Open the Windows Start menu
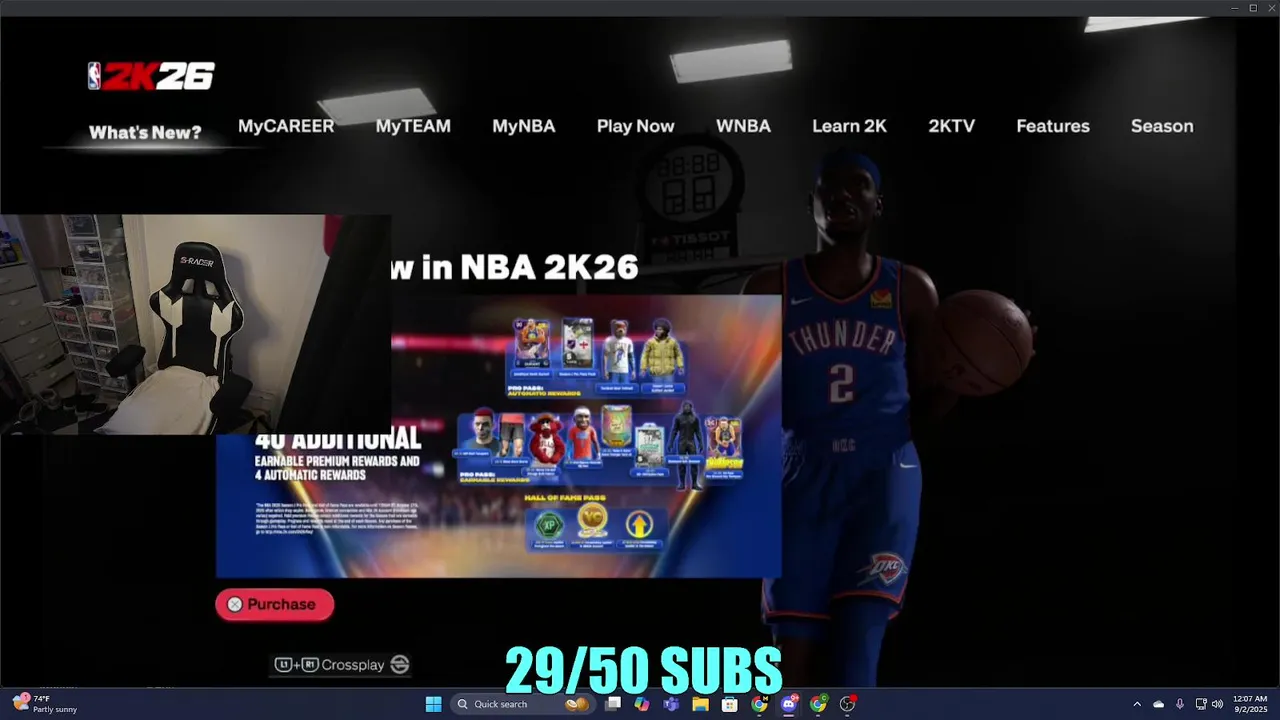This screenshot has height=720, width=1280. [433, 704]
